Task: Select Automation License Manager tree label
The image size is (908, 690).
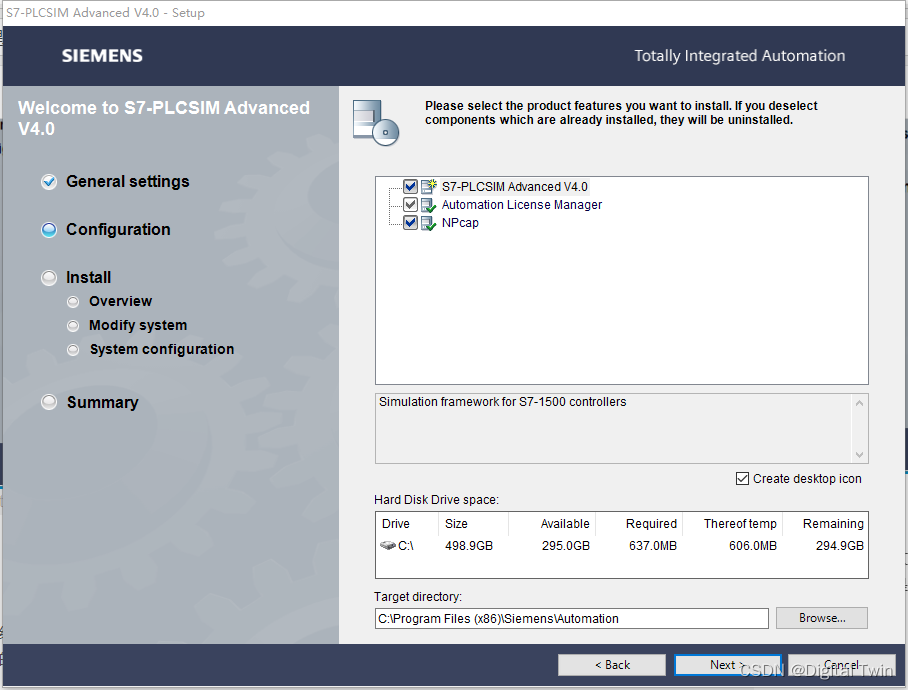Action: pos(522,205)
